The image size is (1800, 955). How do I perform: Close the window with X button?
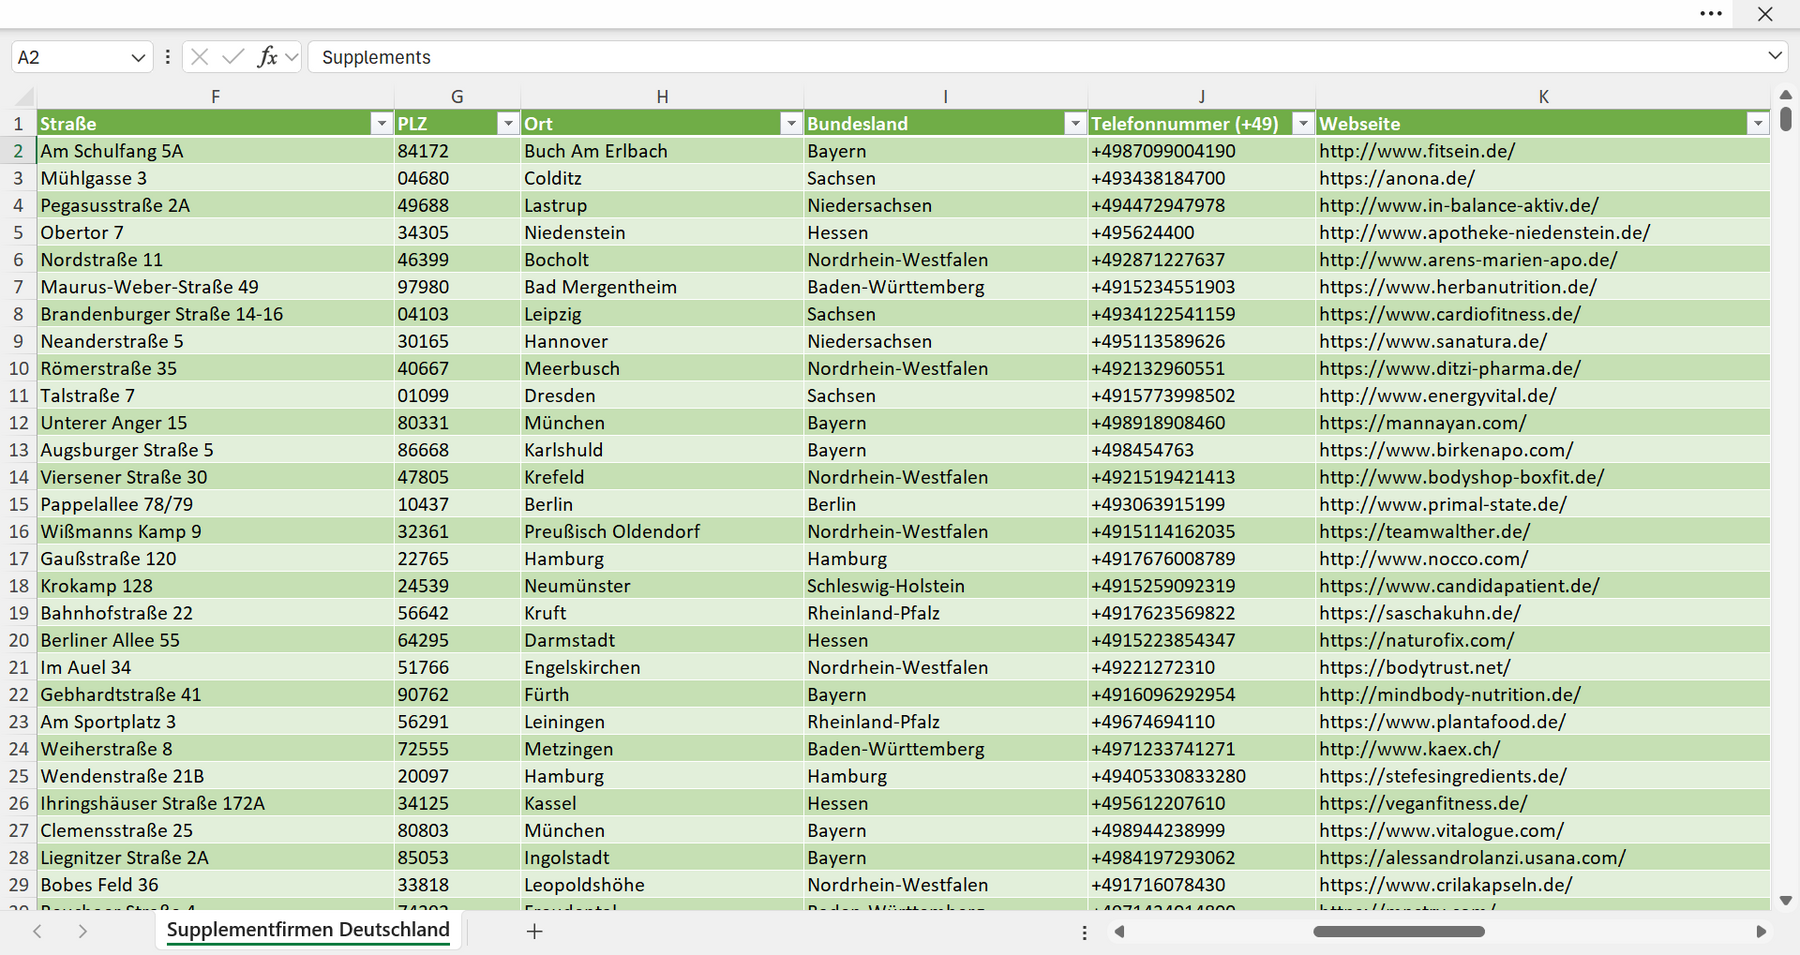pos(1765,14)
